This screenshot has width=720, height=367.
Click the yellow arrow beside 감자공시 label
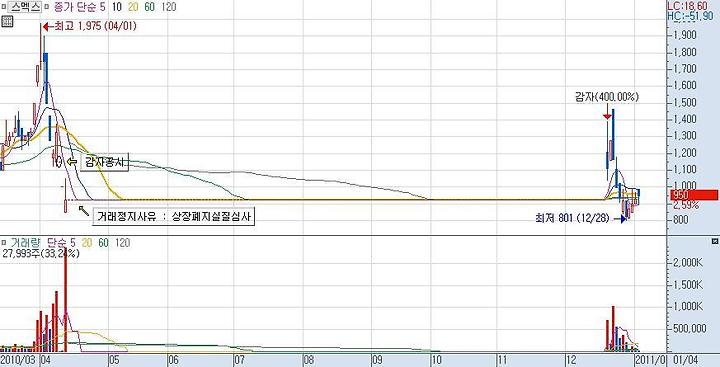point(72,162)
